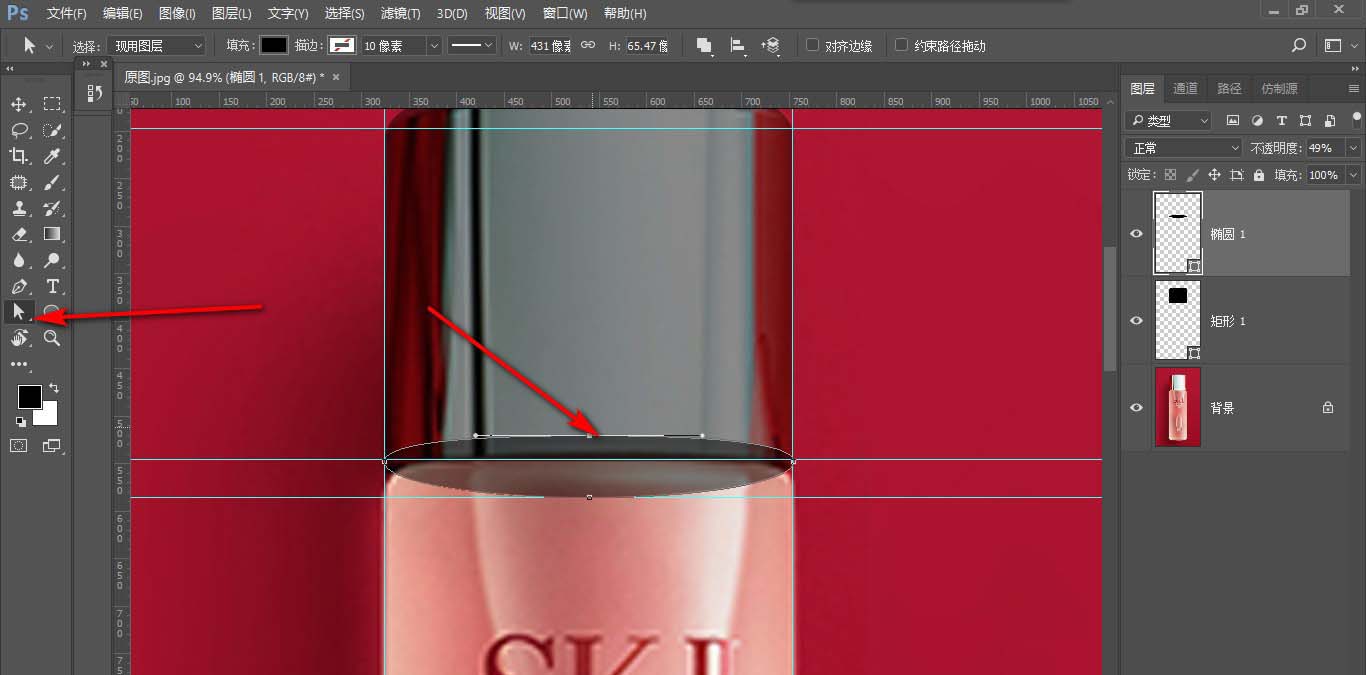Open the 正常 blend mode dropdown
Image resolution: width=1366 pixels, height=675 pixels.
pyautogui.click(x=1183, y=147)
